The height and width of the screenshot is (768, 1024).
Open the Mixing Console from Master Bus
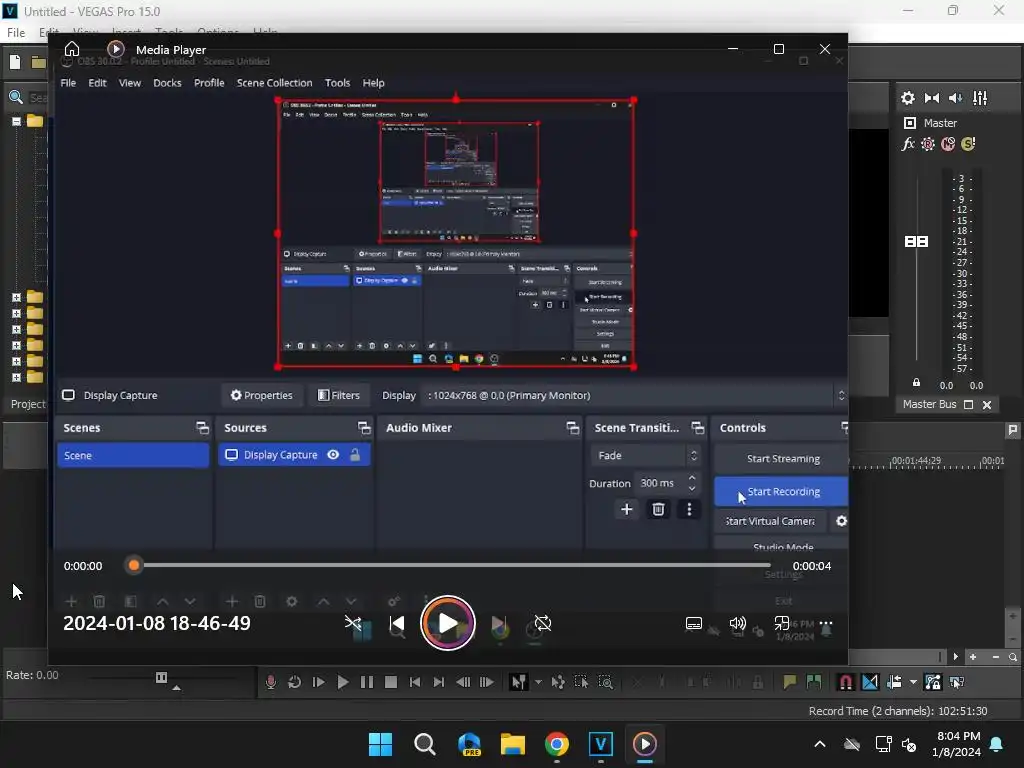point(980,98)
